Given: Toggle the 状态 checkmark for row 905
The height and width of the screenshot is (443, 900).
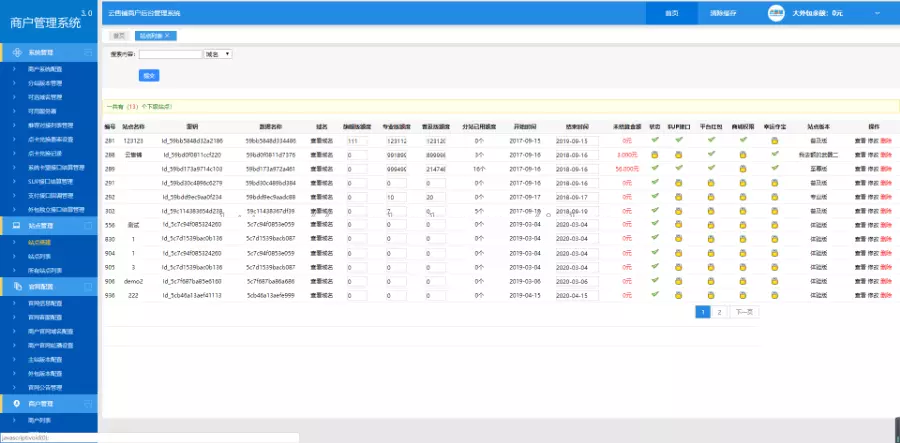Looking at the screenshot, I should point(655,266).
